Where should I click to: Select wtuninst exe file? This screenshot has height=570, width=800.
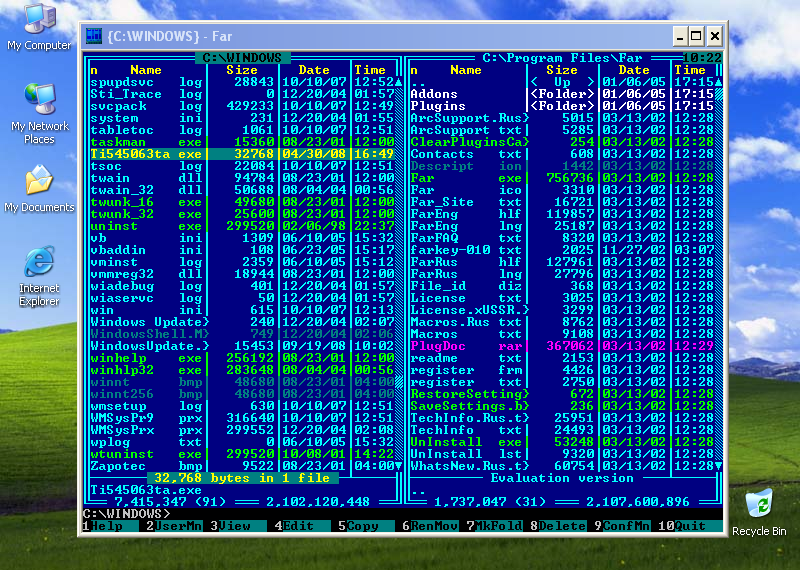(242, 454)
